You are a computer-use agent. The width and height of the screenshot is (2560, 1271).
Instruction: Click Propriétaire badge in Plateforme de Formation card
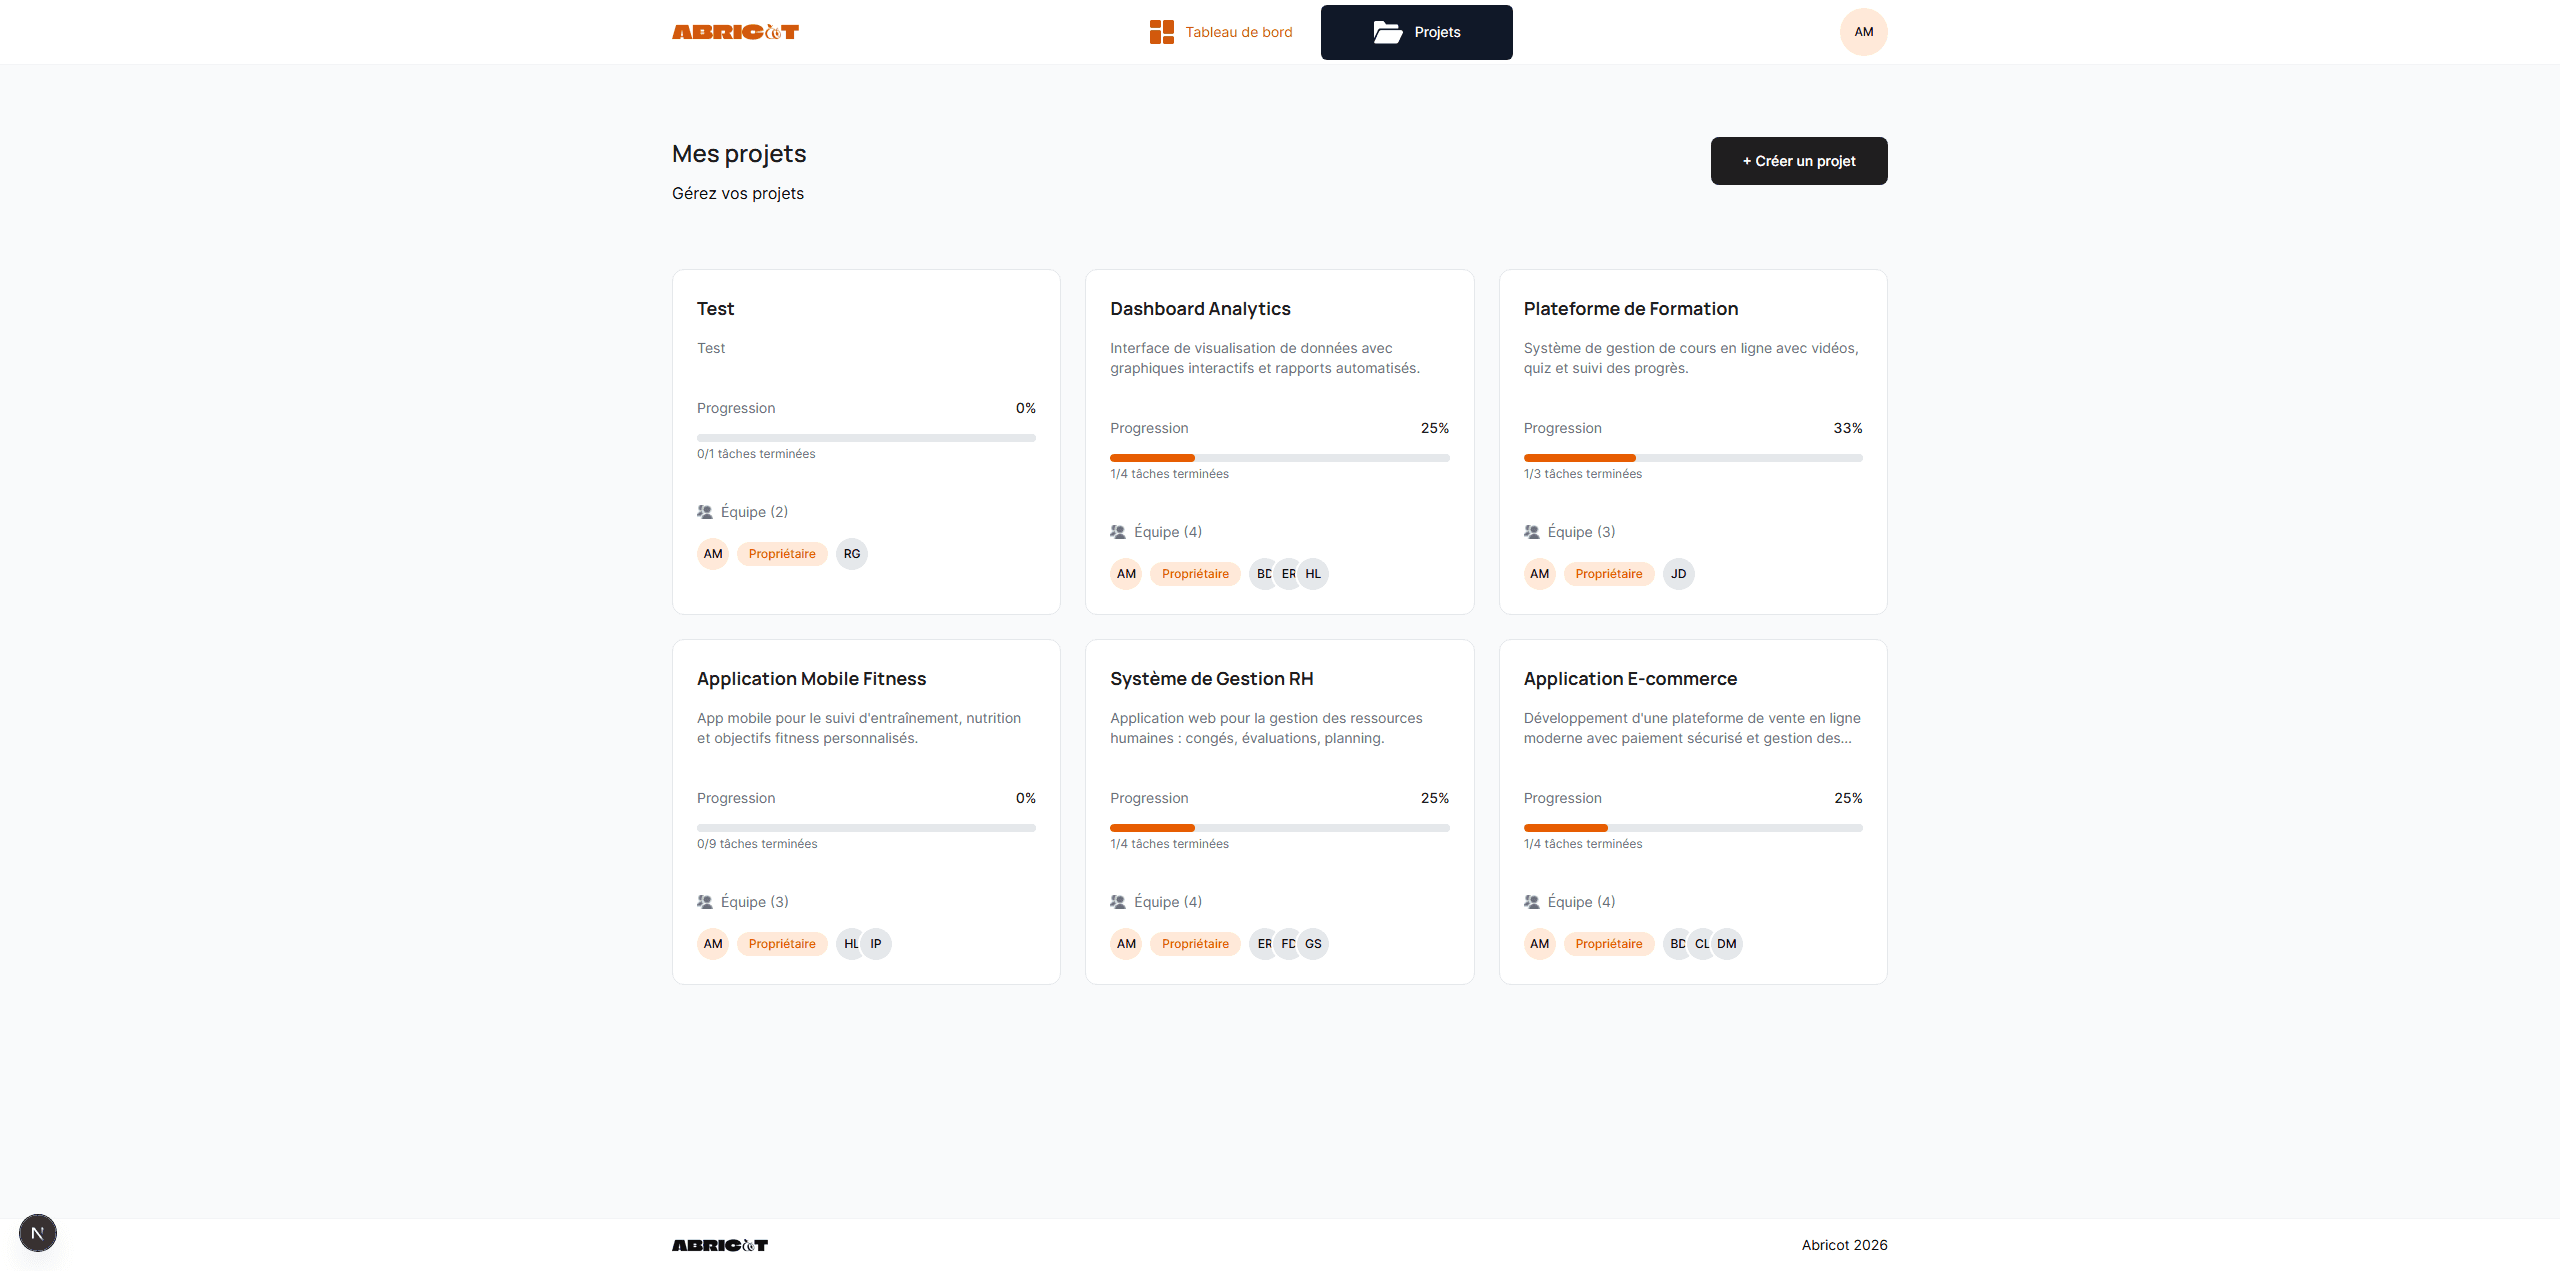[x=1608, y=574]
